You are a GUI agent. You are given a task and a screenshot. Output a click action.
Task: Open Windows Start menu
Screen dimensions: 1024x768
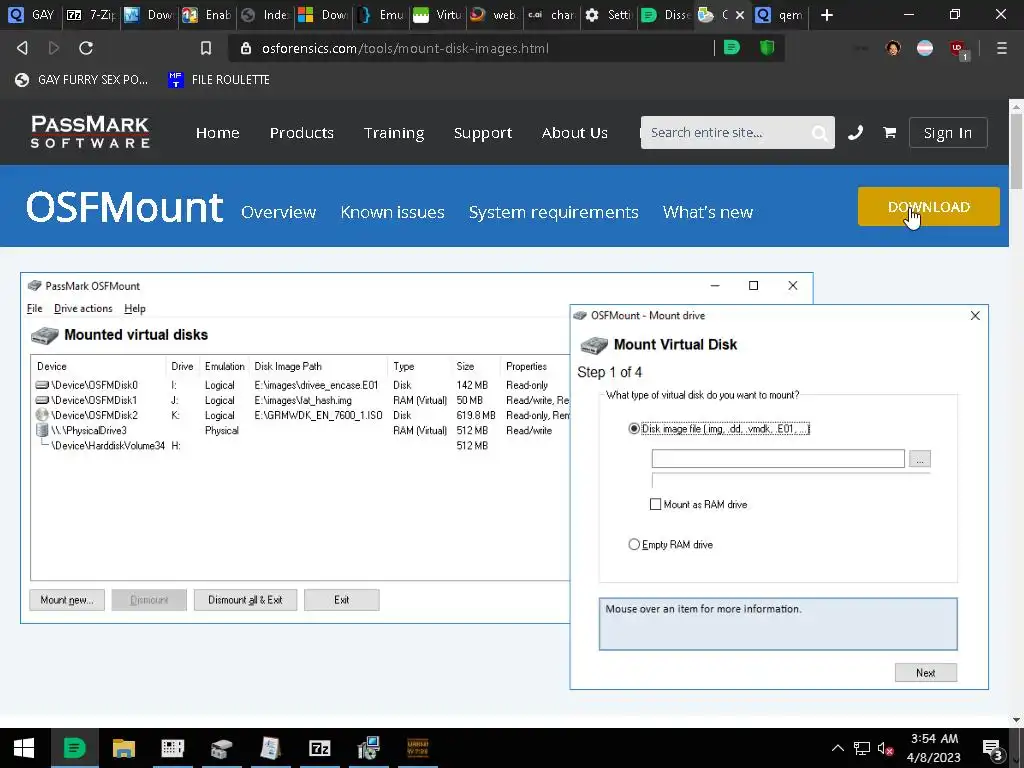pyautogui.click(x=24, y=748)
